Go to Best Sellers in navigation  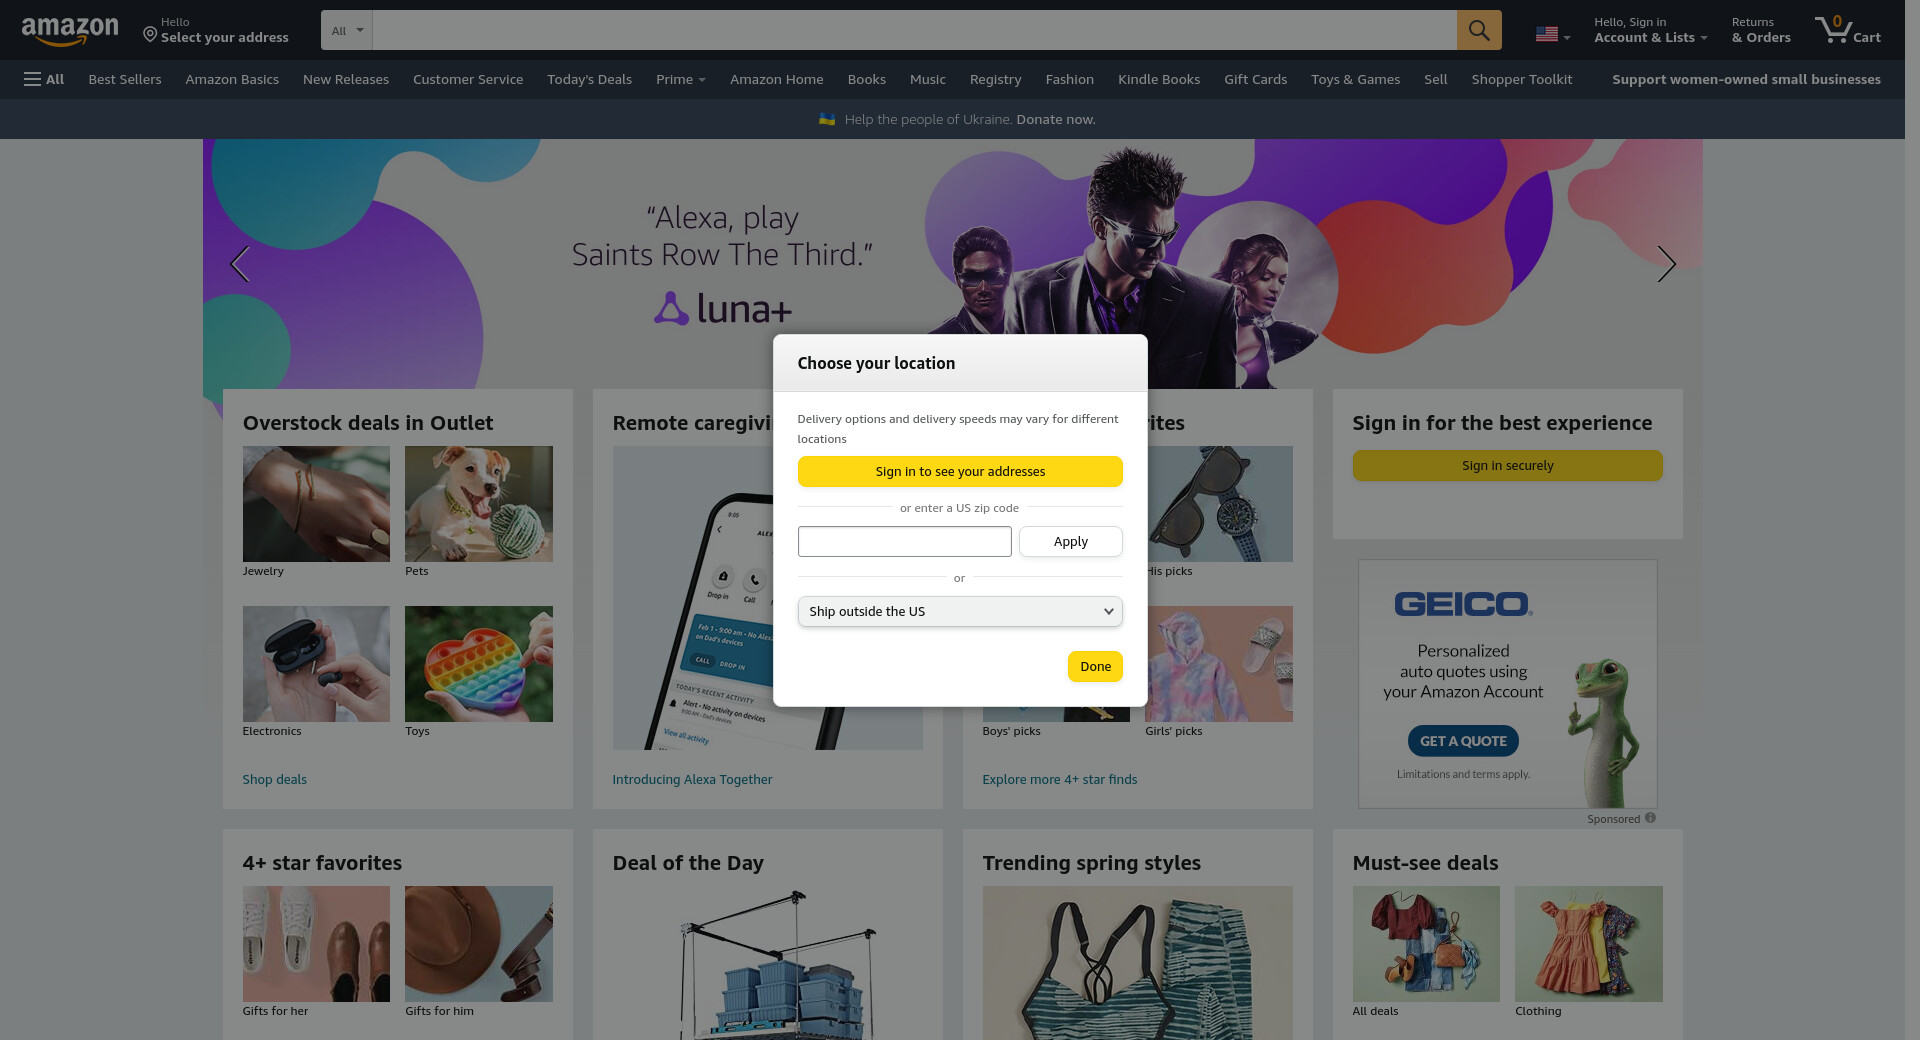[x=124, y=79]
